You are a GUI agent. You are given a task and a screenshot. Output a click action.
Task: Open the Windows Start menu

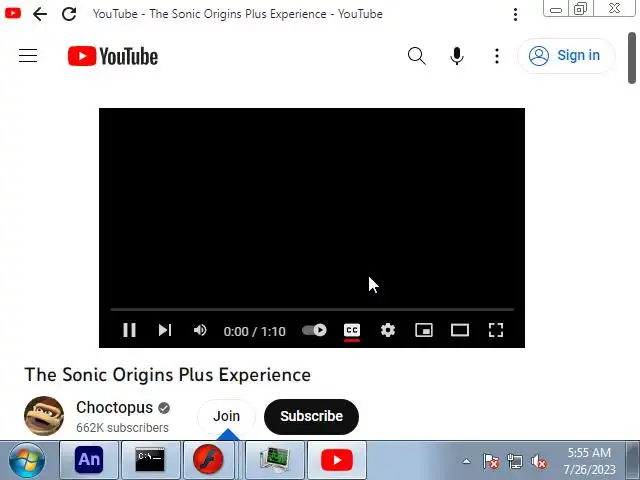(x=27, y=460)
